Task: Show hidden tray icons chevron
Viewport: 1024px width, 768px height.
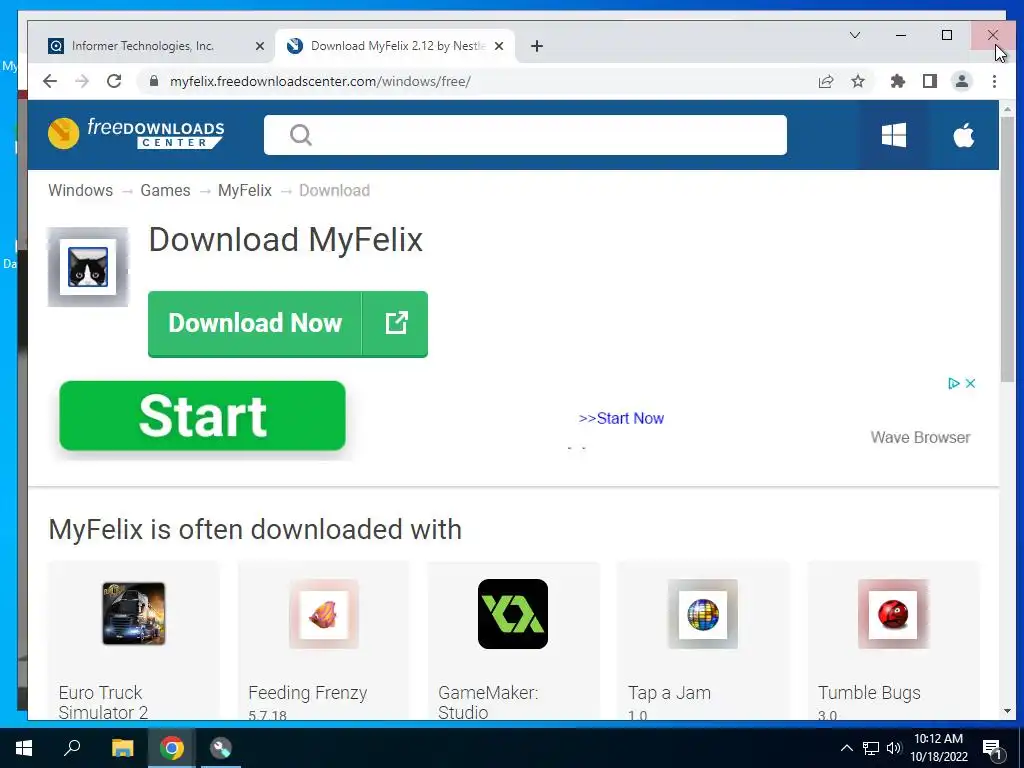Action: pos(846,748)
